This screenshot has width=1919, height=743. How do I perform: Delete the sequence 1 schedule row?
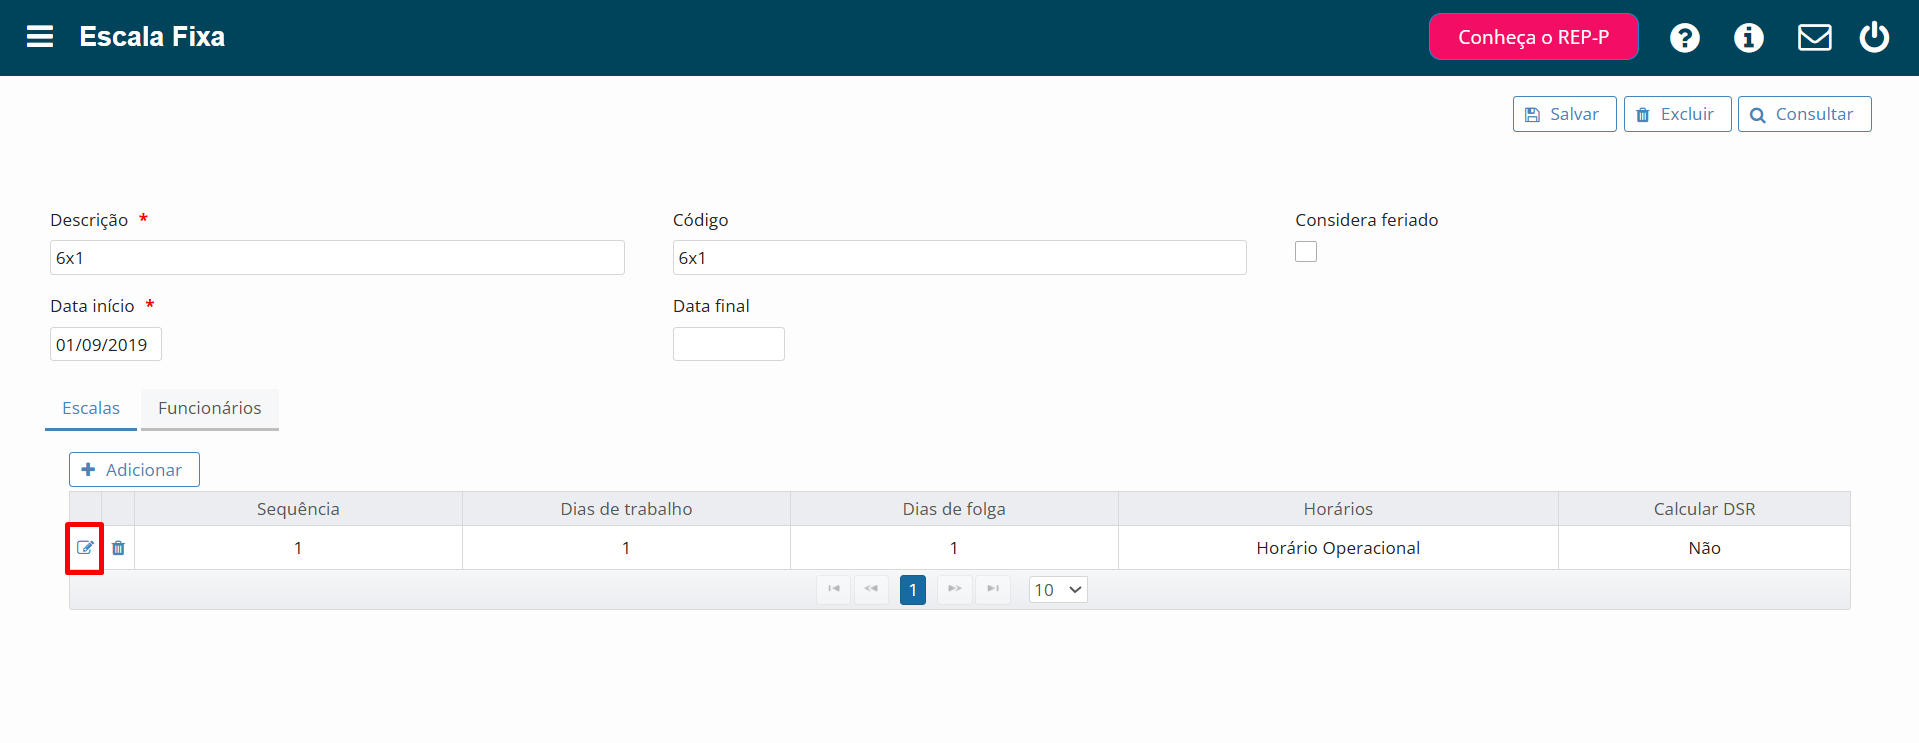[x=118, y=548]
